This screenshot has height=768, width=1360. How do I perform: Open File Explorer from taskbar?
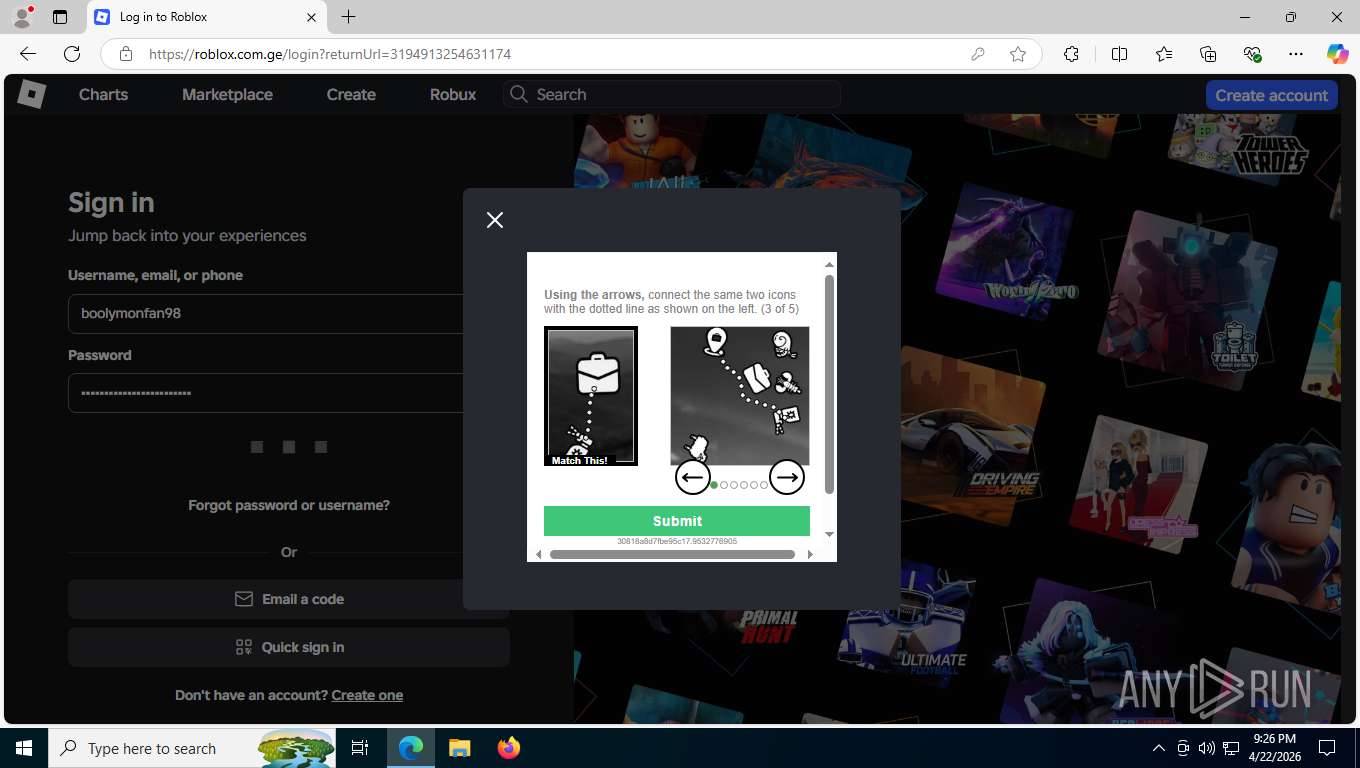[x=459, y=748]
